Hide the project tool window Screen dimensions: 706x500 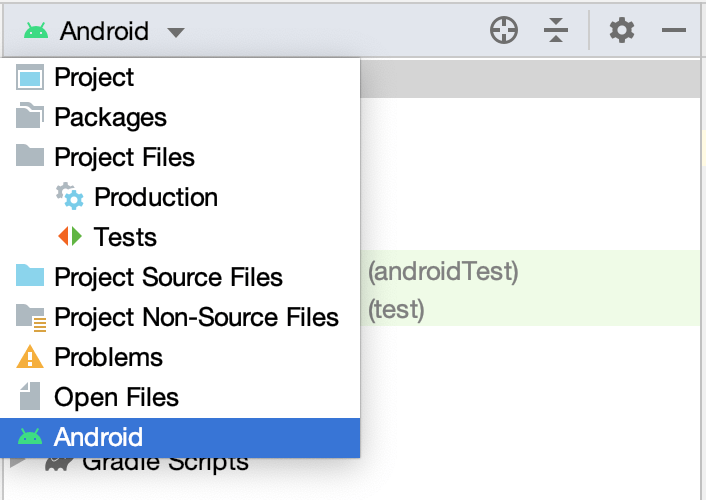[674, 31]
